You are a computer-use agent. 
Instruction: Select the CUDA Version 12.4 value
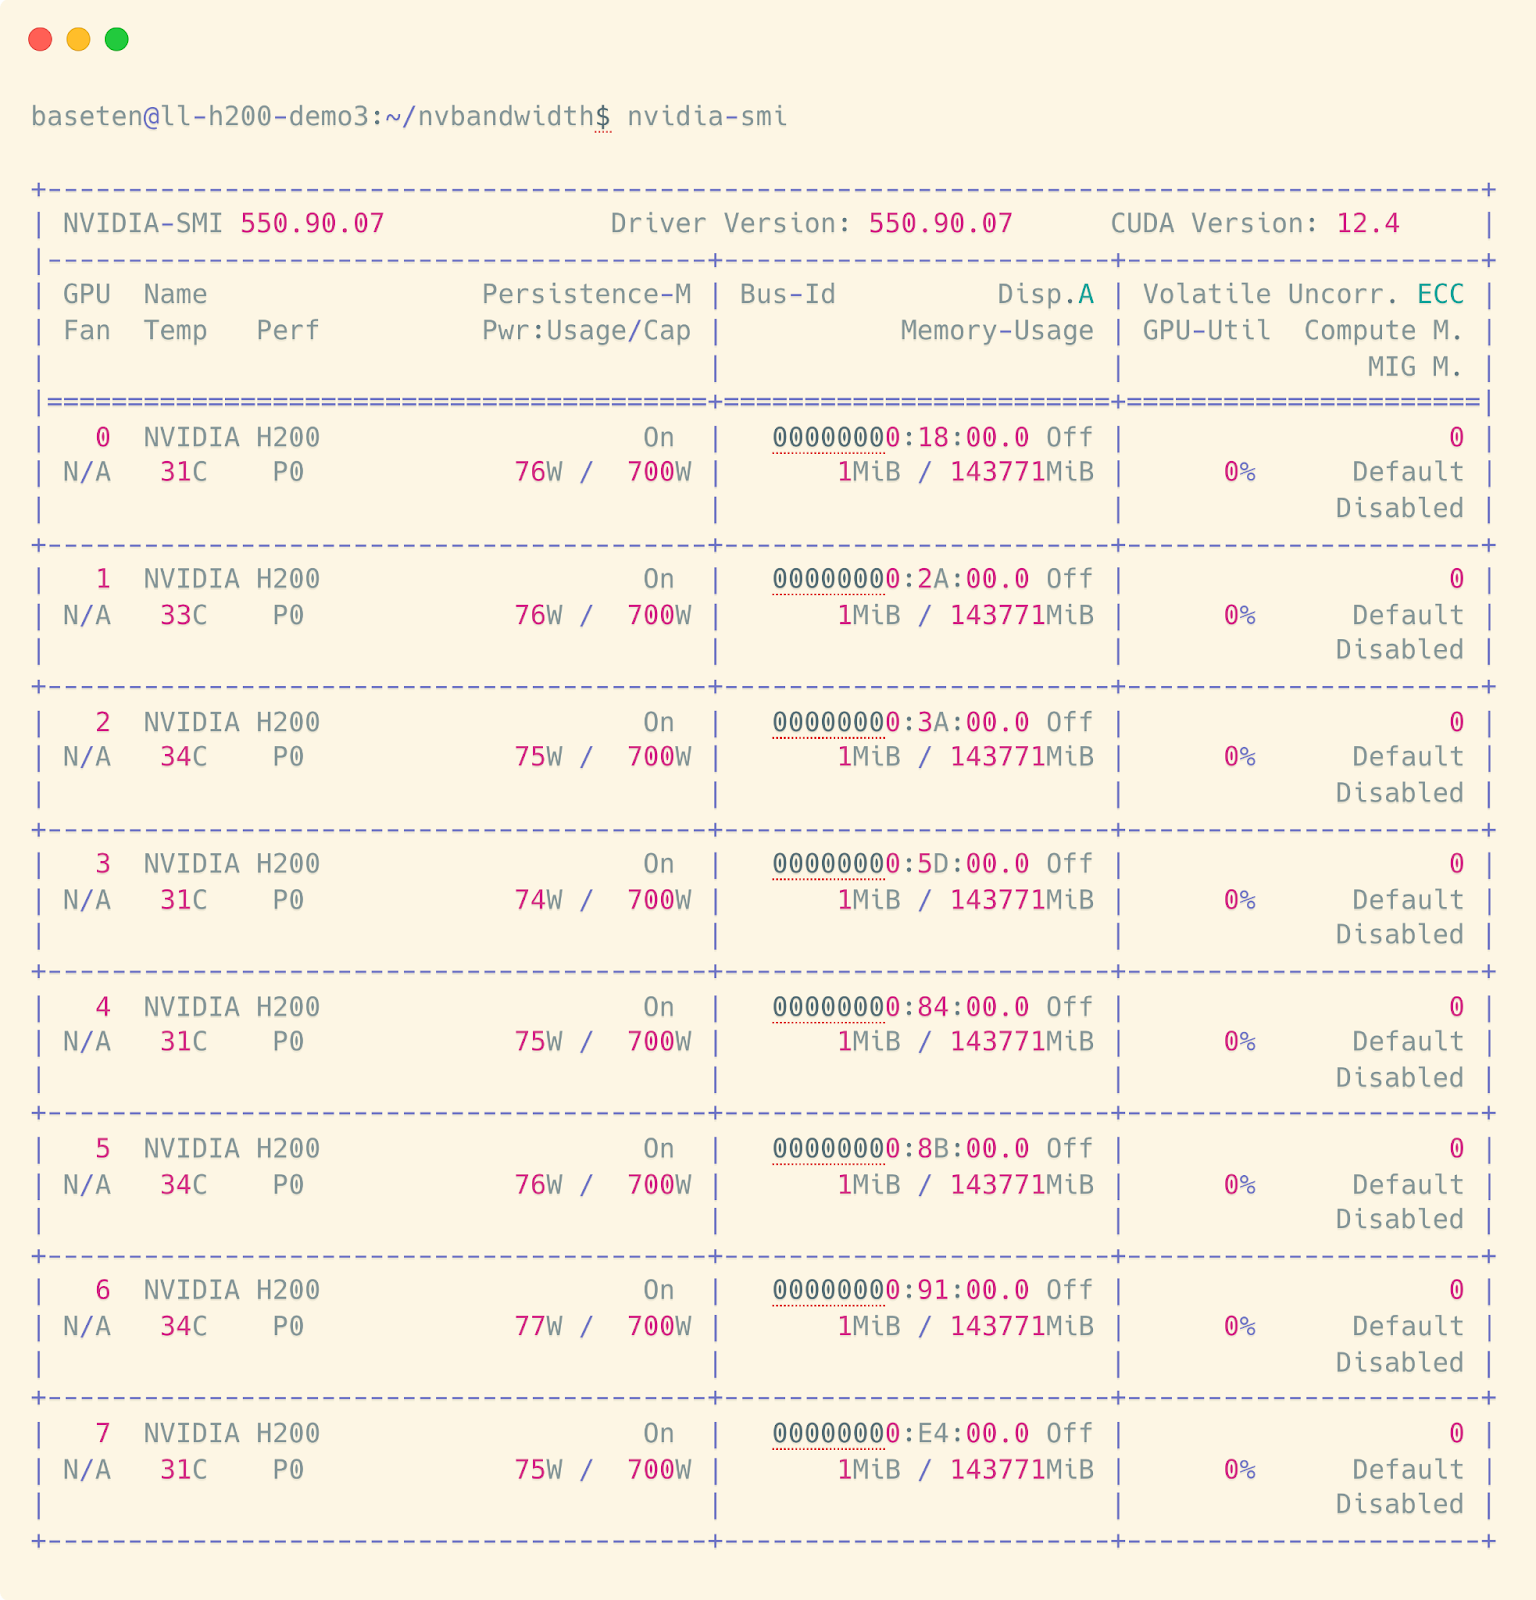click(1368, 223)
